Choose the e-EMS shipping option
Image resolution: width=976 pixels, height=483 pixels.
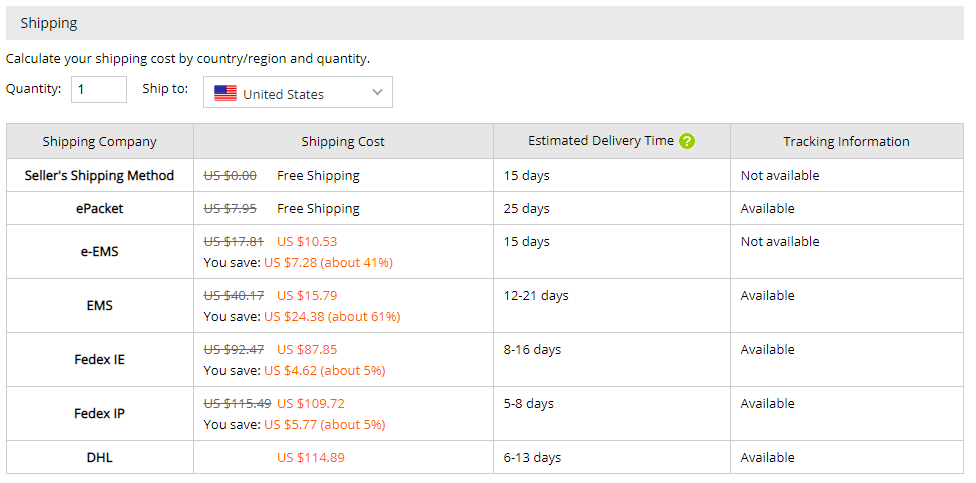[100, 252]
